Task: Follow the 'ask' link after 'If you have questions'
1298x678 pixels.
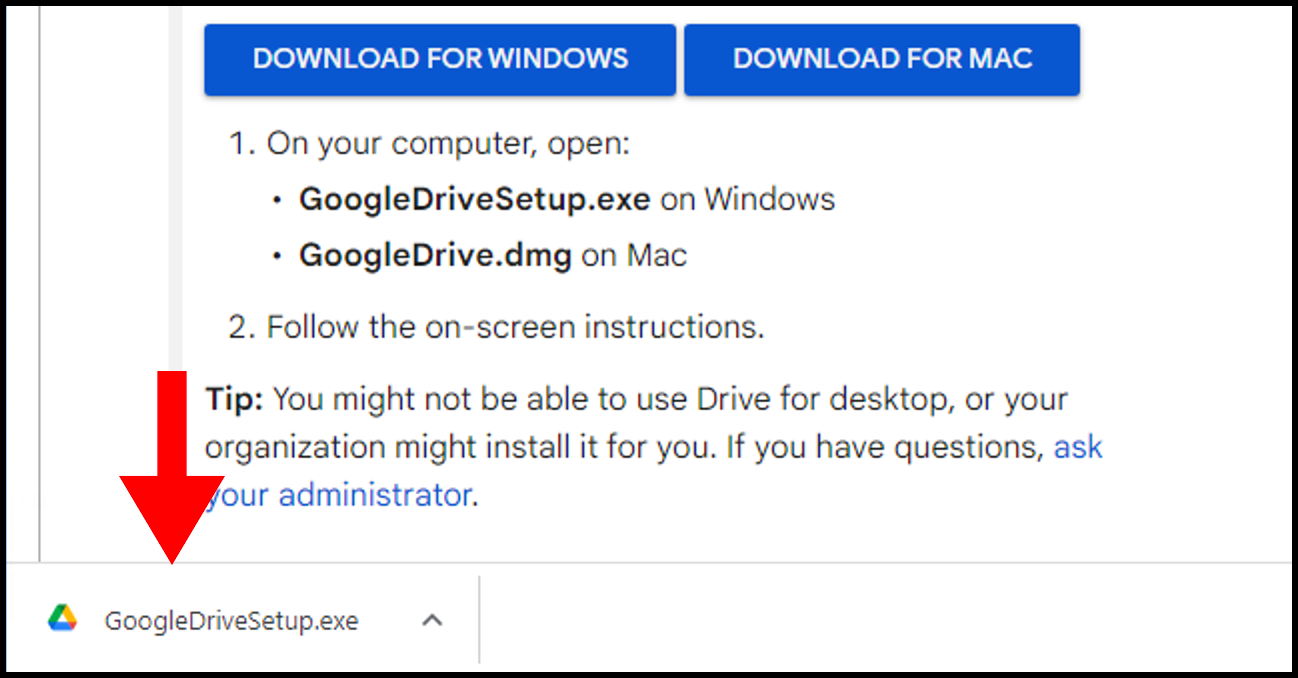Action: coord(1078,447)
